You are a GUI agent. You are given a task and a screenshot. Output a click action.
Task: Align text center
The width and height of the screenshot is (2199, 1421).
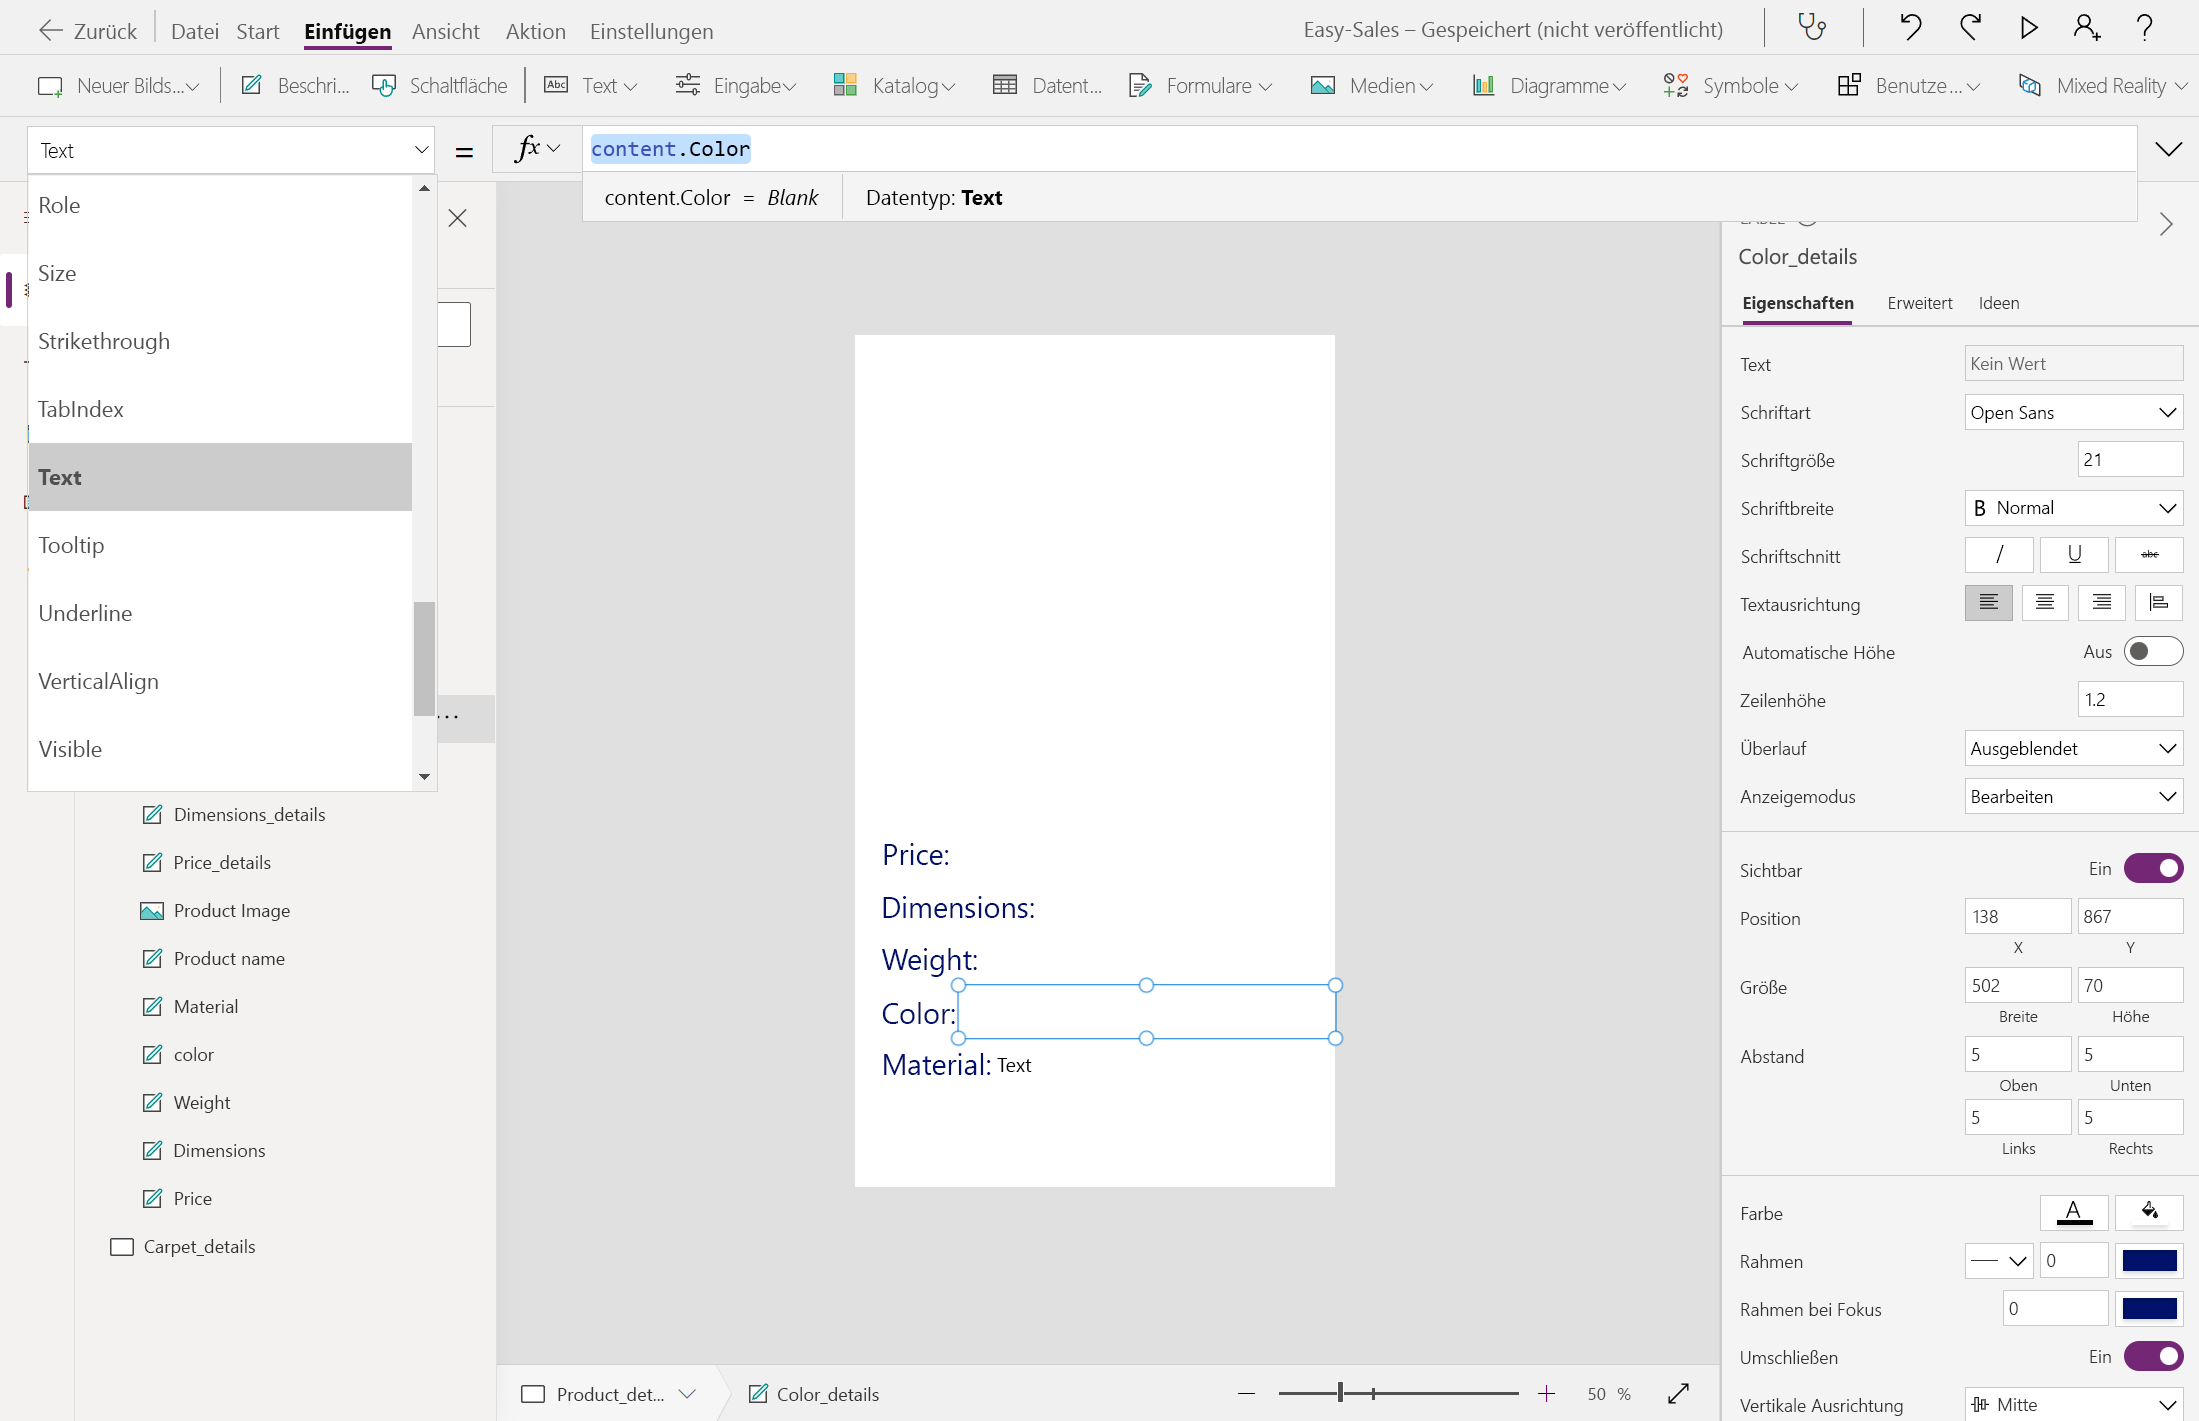point(2045,603)
